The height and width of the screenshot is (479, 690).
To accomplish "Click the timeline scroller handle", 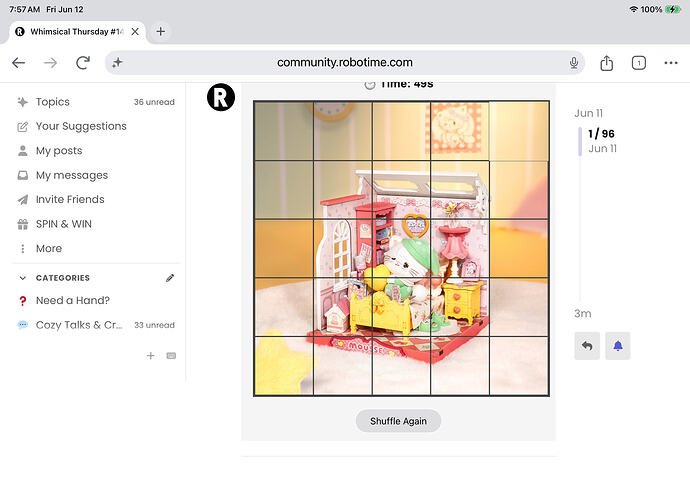I will click(x=580, y=141).
